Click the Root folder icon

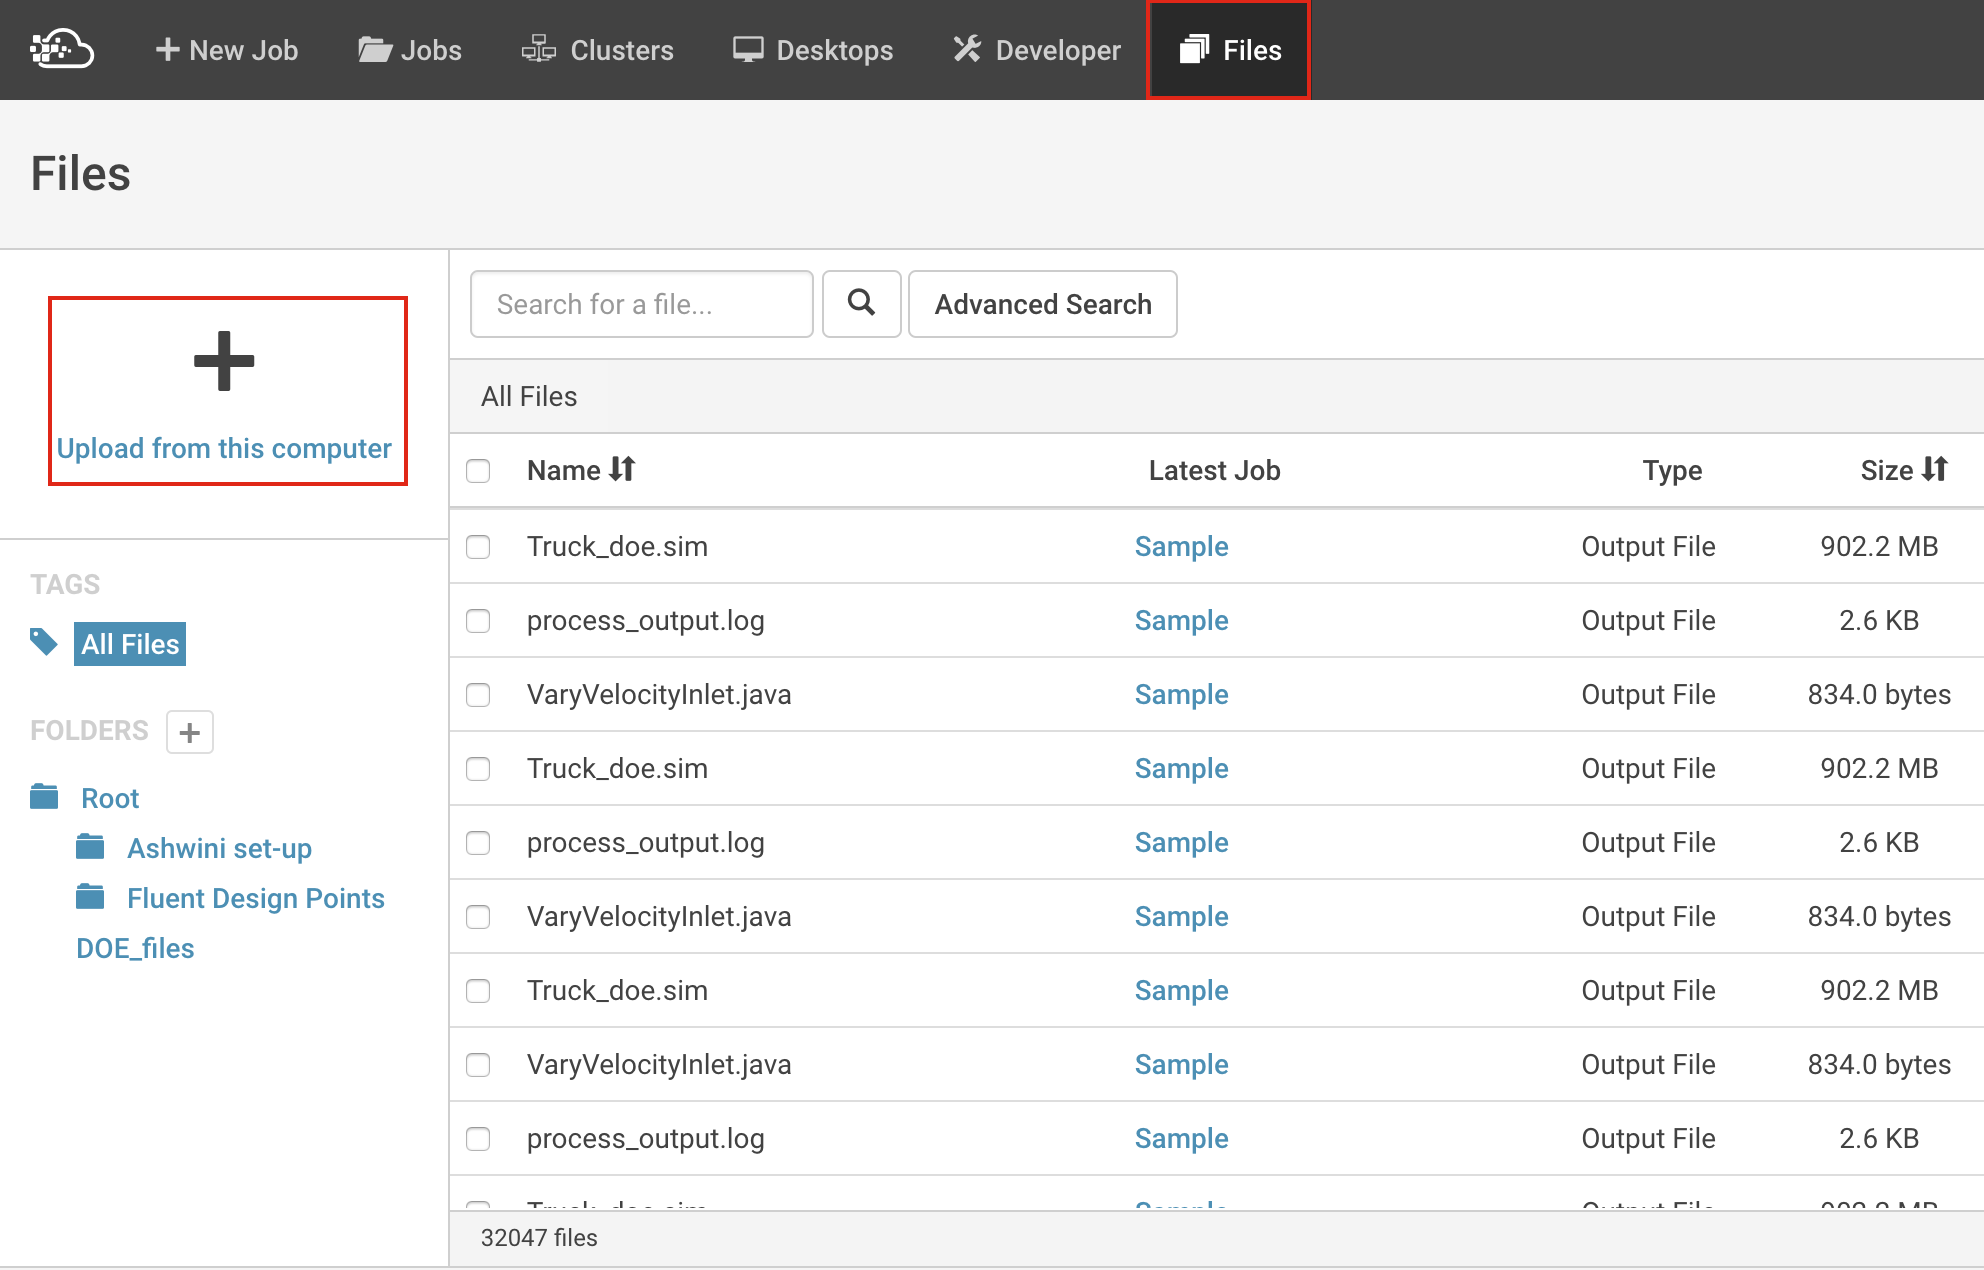point(44,797)
